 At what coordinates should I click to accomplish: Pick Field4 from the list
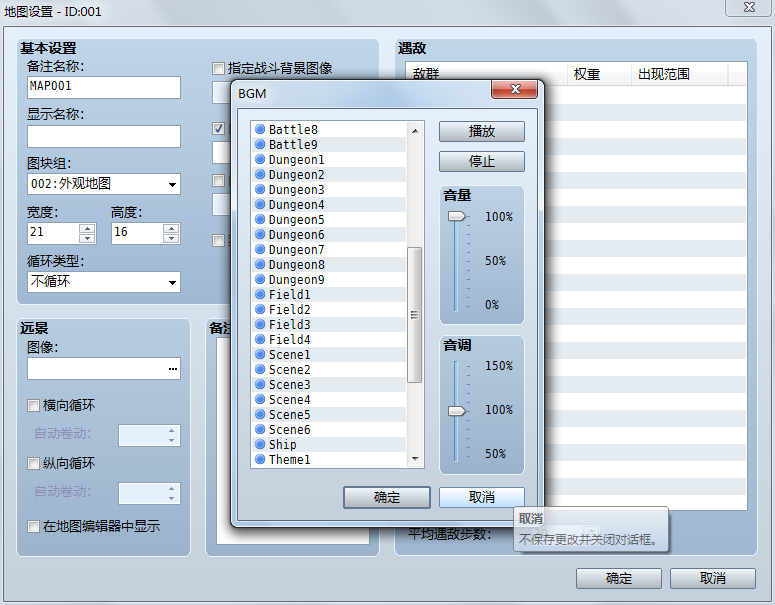[x=329, y=340]
